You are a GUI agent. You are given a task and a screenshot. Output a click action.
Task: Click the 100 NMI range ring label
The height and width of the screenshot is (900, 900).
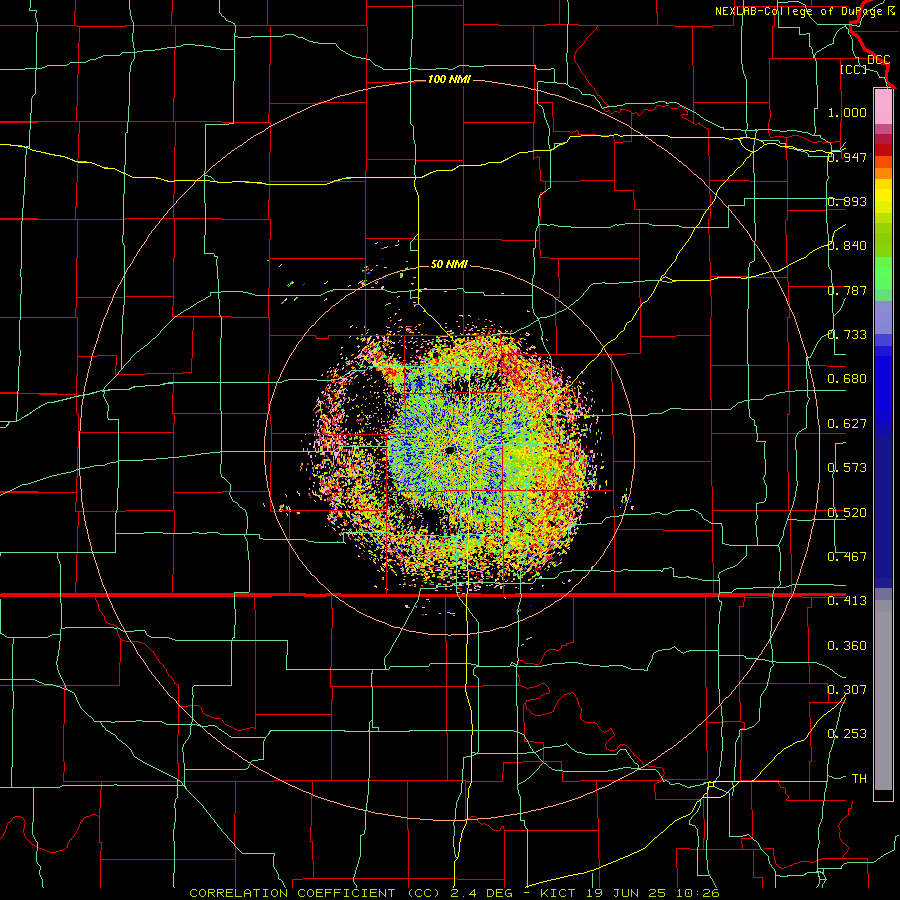[449, 79]
